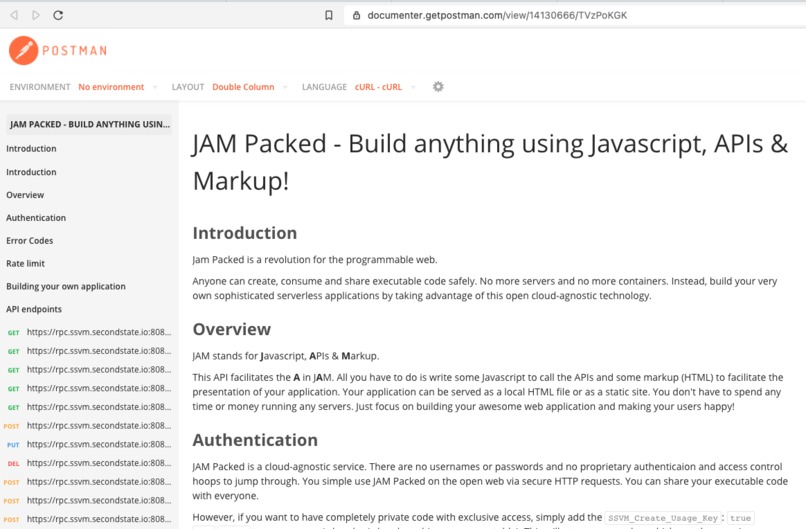This screenshot has height=529, width=806.
Task: Click the Authentication heading in the content
Action: [x=255, y=440]
